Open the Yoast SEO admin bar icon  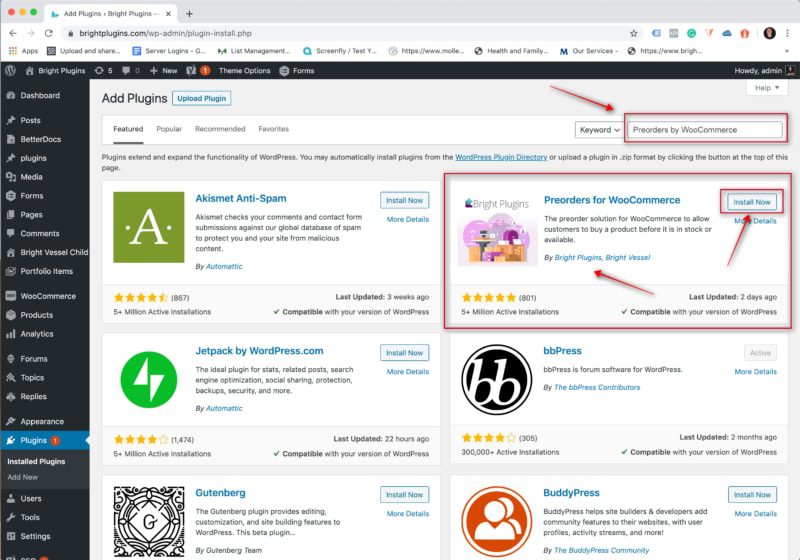coord(191,71)
